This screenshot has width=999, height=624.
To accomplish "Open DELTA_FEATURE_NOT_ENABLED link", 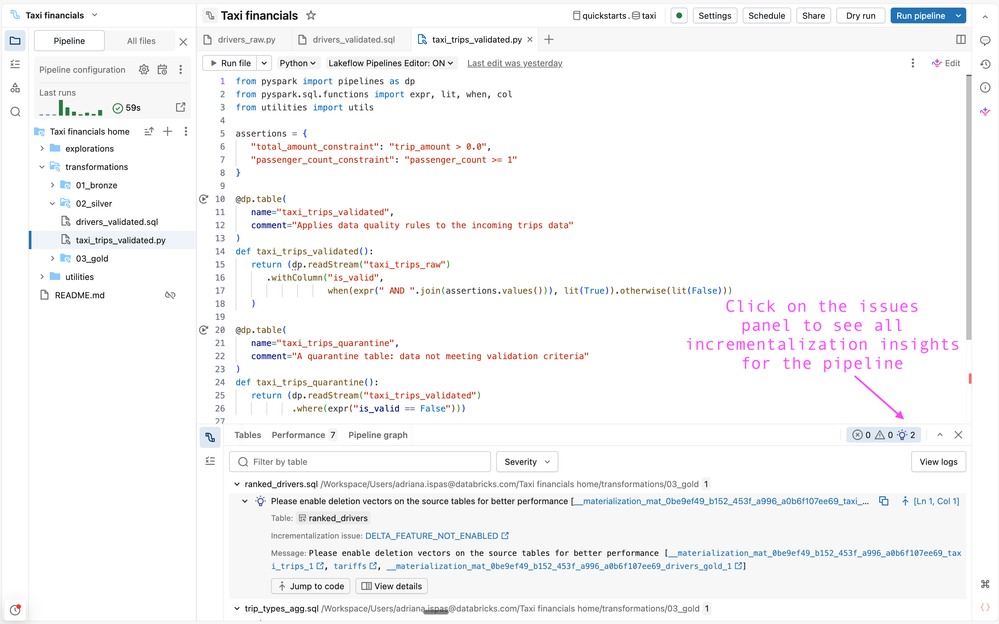I will click(x=436, y=535).
